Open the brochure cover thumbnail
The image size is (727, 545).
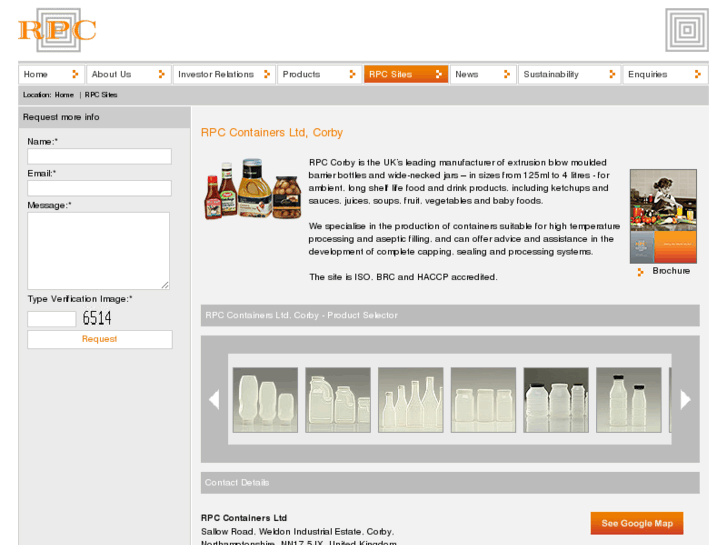[663, 216]
